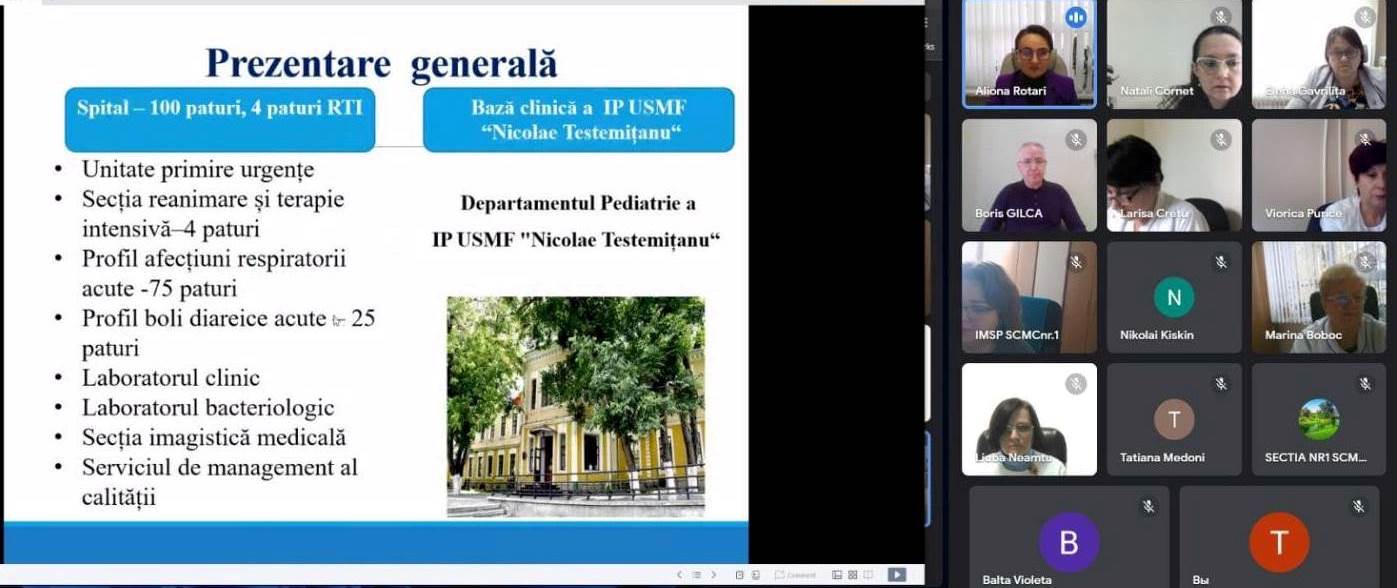Open the slide list menu icon
Screen dimensions: 1397x588
click(x=696, y=575)
